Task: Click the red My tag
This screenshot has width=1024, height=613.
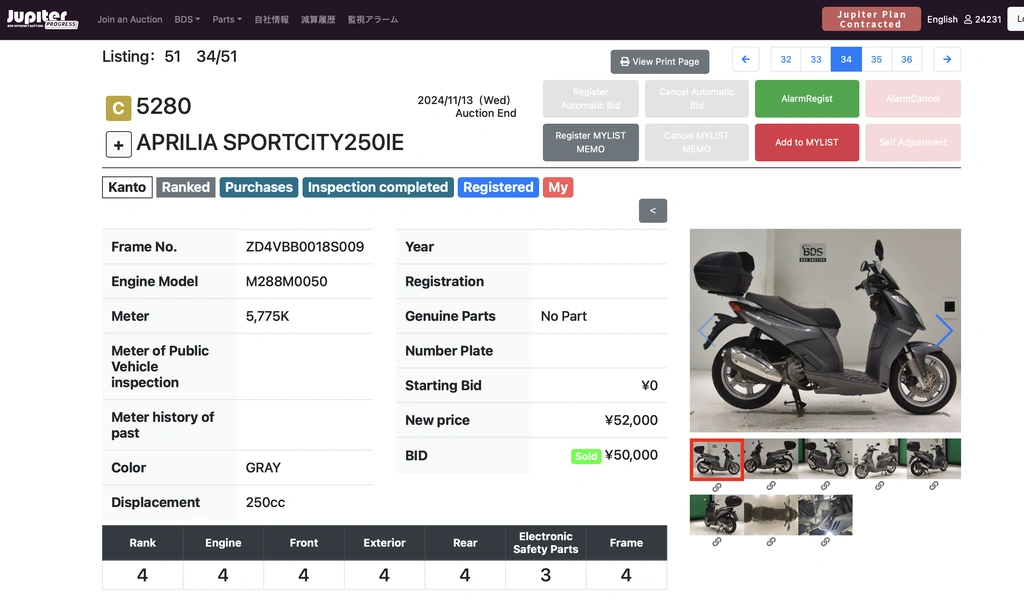Action: click(558, 187)
